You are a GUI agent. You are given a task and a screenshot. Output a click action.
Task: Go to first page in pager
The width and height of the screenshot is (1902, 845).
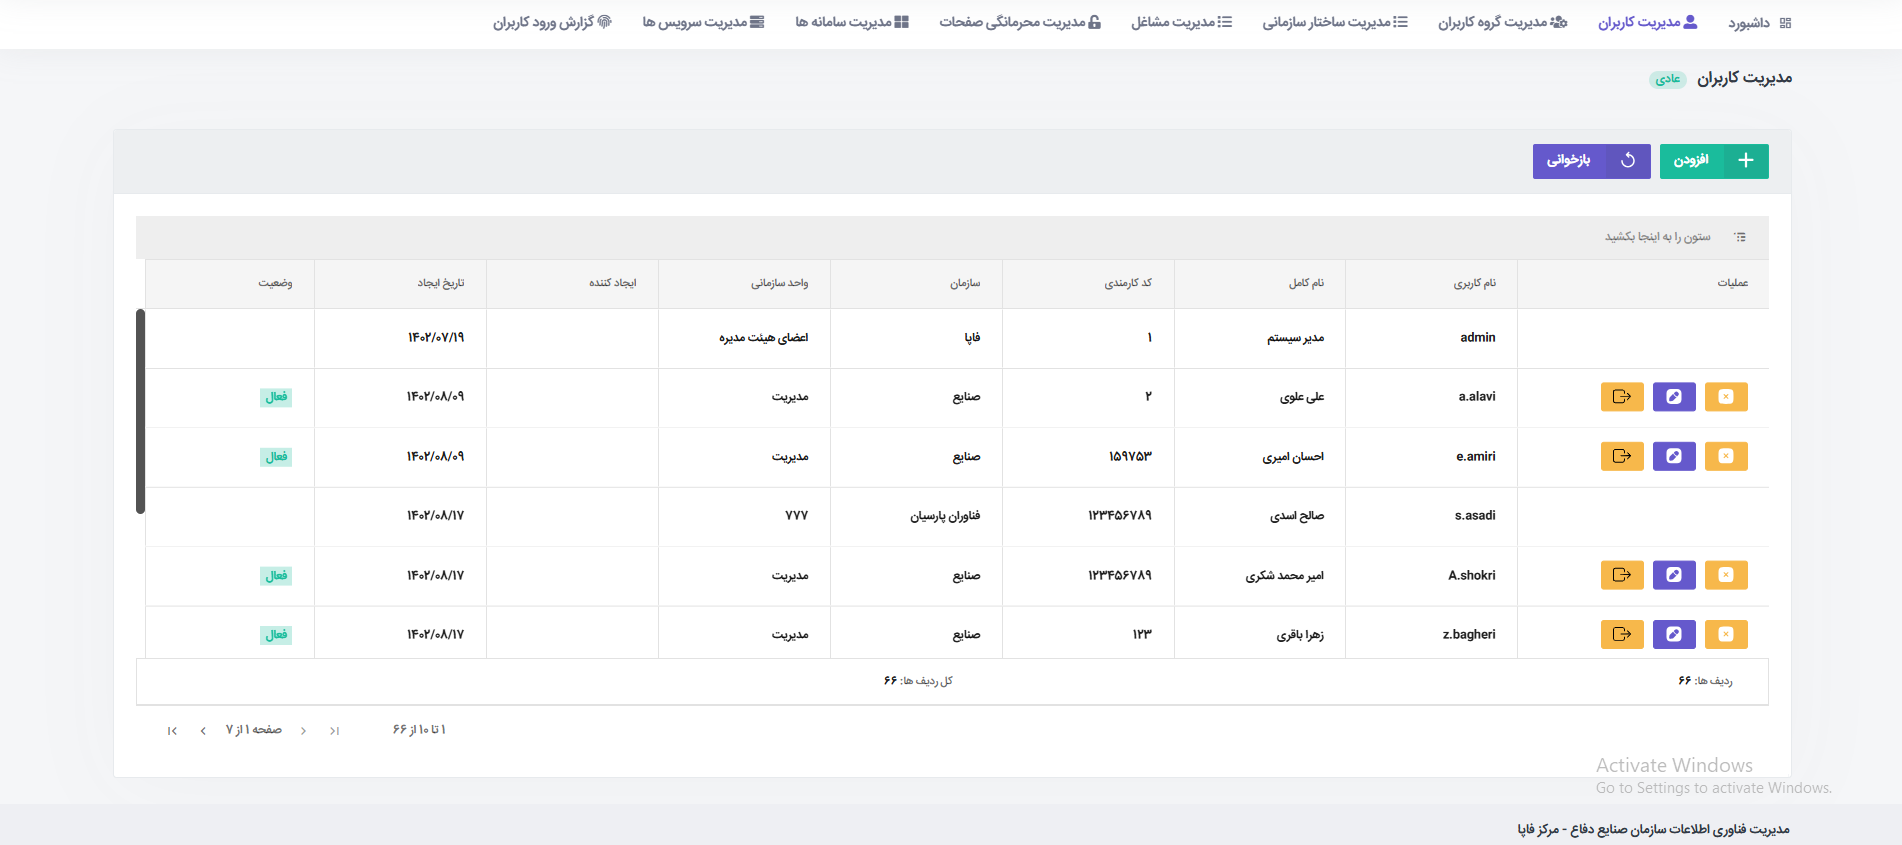(x=335, y=731)
